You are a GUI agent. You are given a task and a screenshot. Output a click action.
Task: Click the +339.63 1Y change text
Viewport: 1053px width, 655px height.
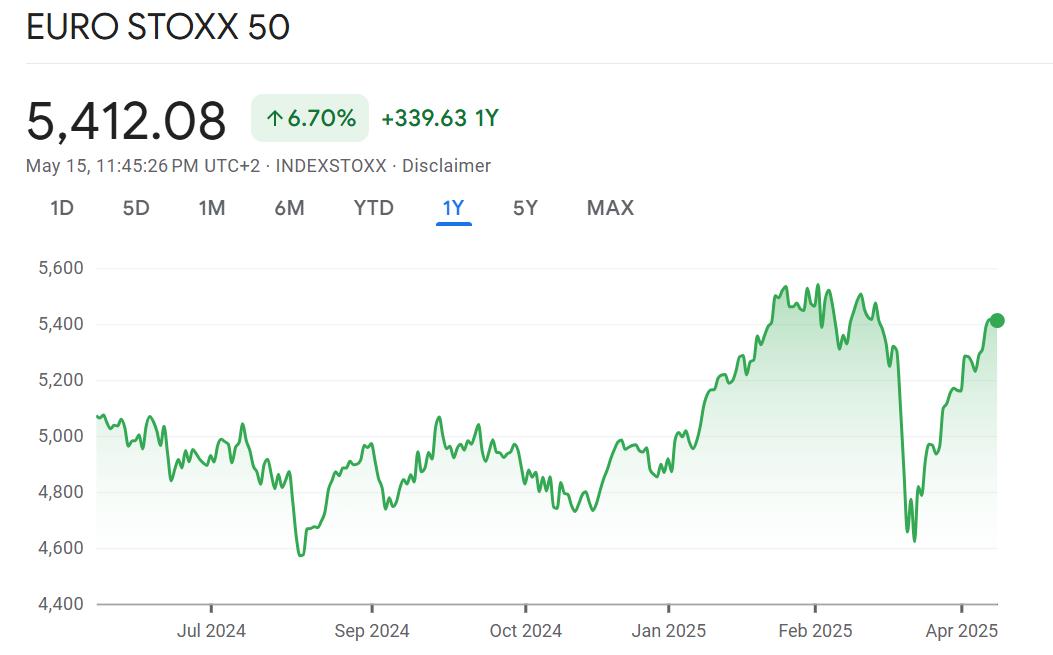point(440,119)
